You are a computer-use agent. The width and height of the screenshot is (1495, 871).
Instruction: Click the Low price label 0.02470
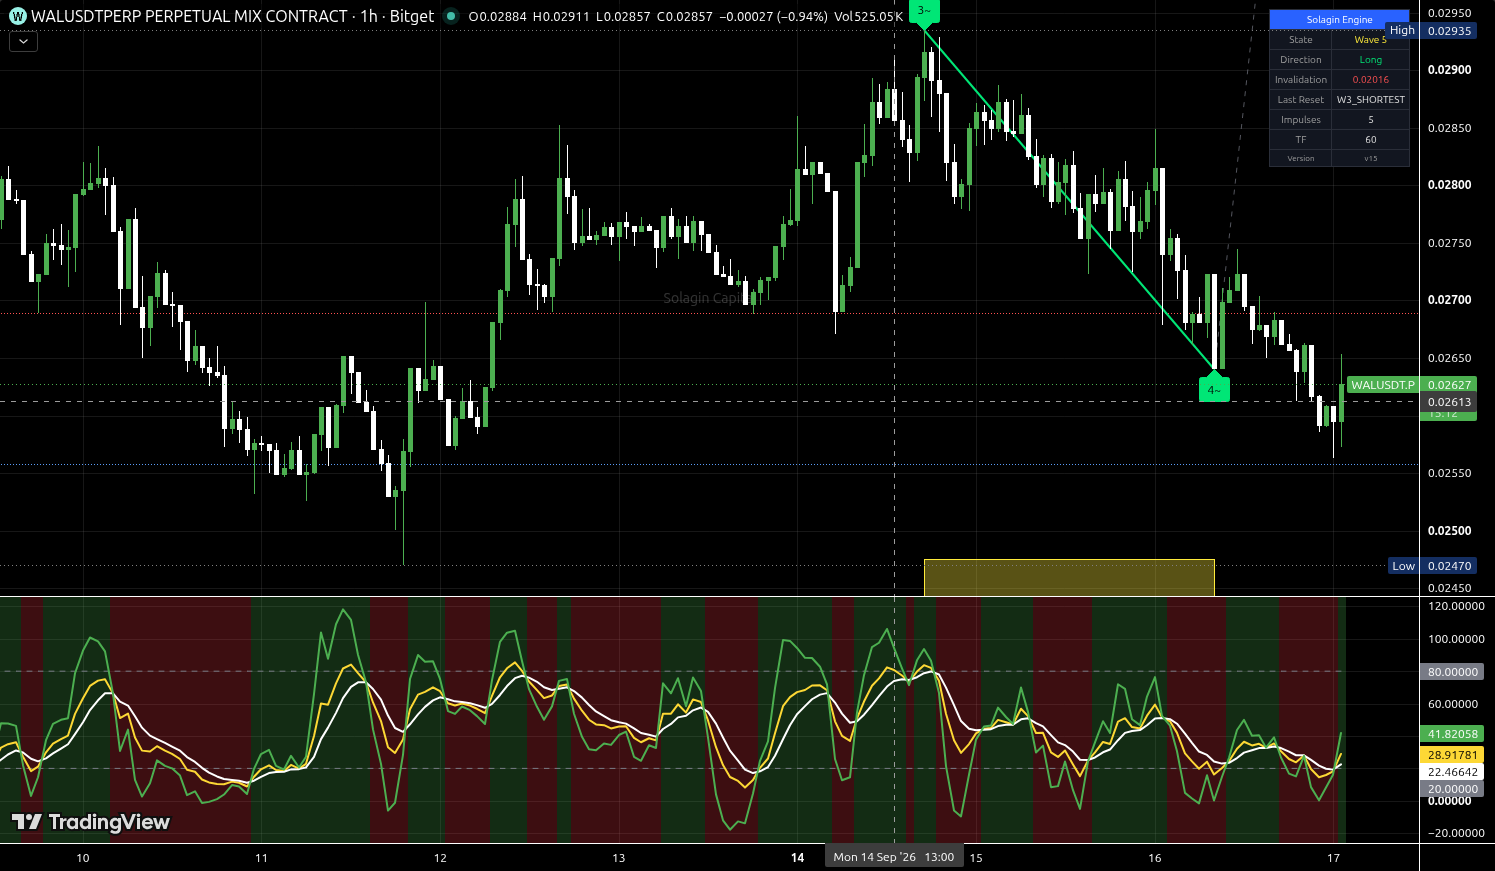[1449, 566]
